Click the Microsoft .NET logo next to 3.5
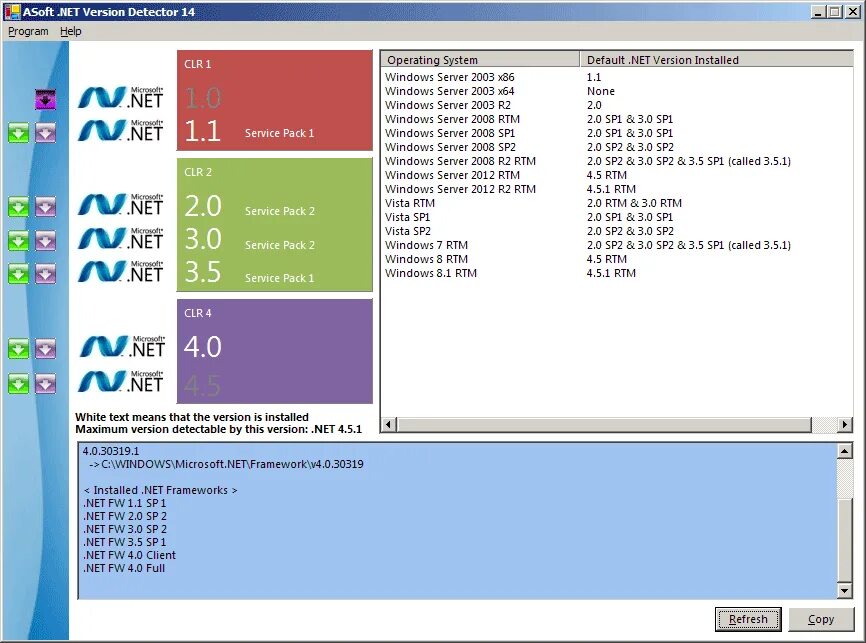 click(x=121, y=271)
